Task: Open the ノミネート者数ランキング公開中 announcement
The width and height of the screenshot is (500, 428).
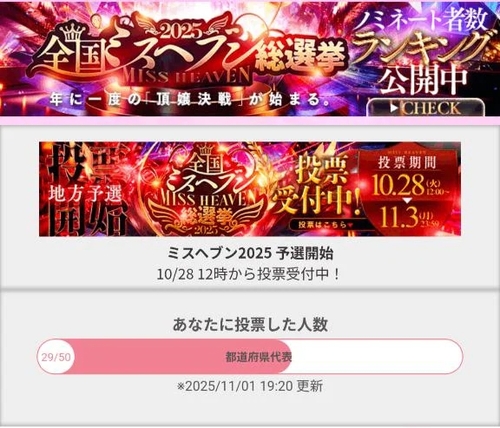Action: click(425, 52)
